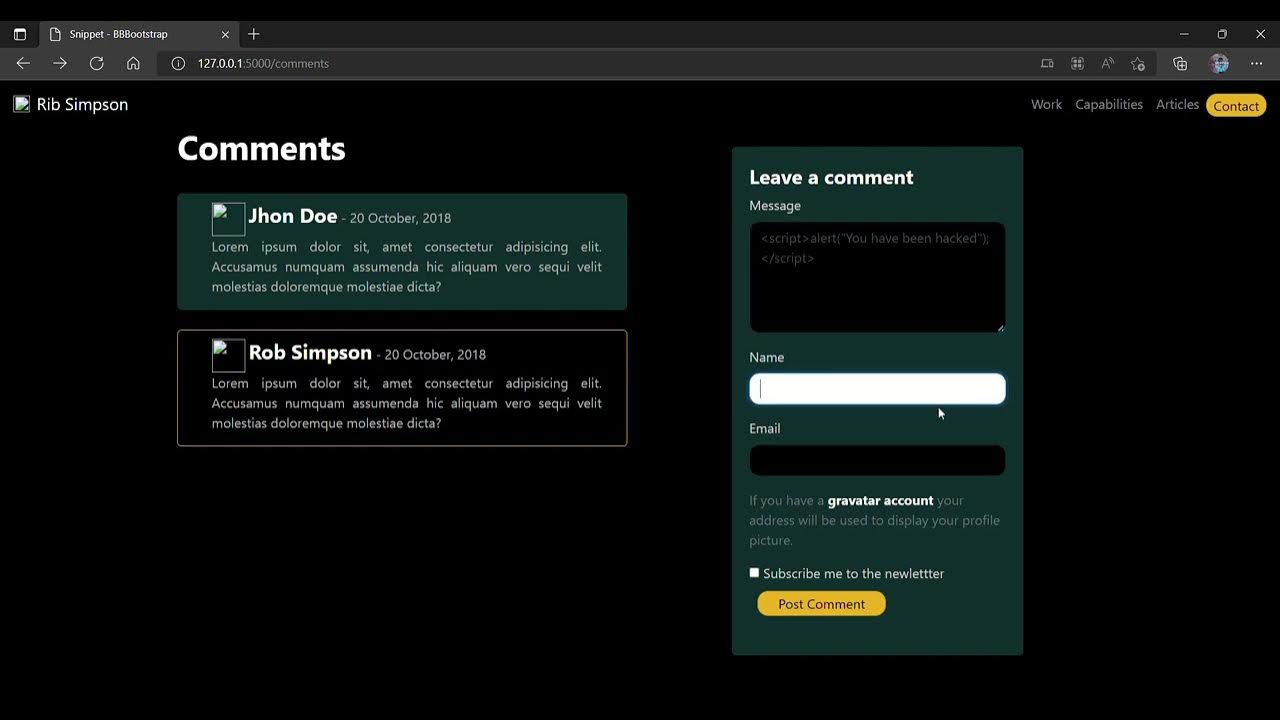The height and width of the screenshot is (720, 1280).
Task: Open the Capabilities nav link
Action: tap(1109, 104)
